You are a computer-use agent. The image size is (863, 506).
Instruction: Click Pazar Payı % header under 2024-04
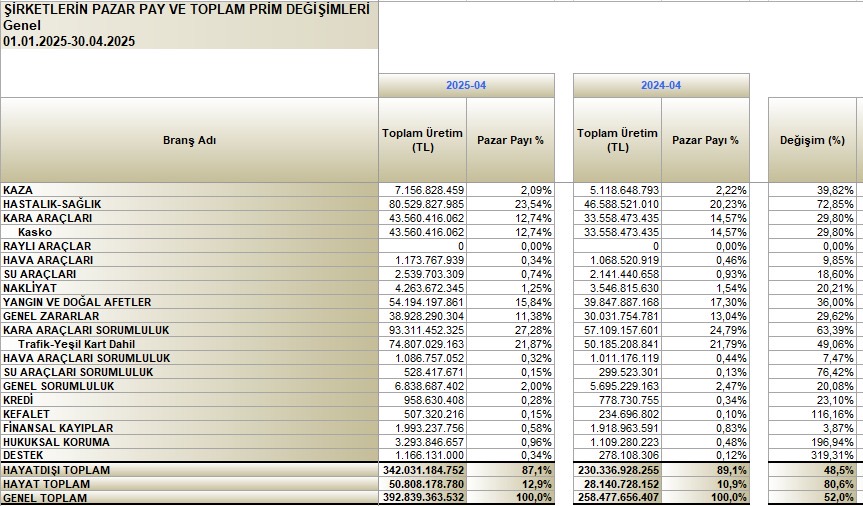click(706, 140)
